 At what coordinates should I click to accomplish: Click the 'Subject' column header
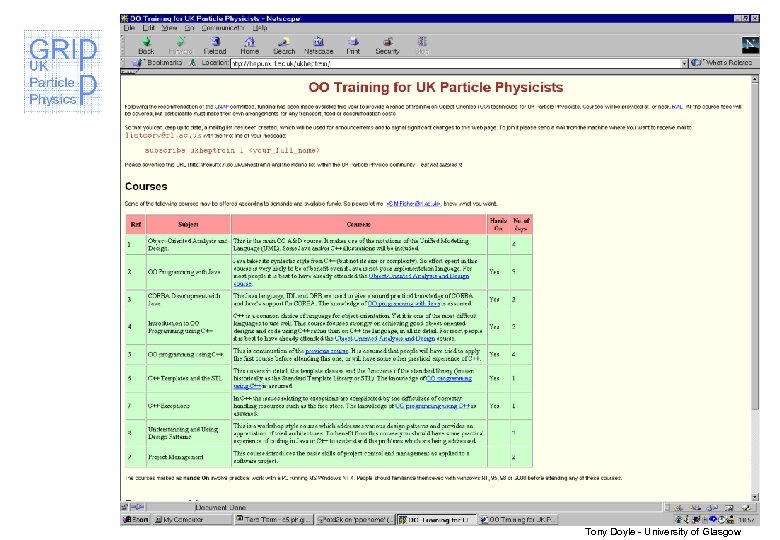click(188, 224)
